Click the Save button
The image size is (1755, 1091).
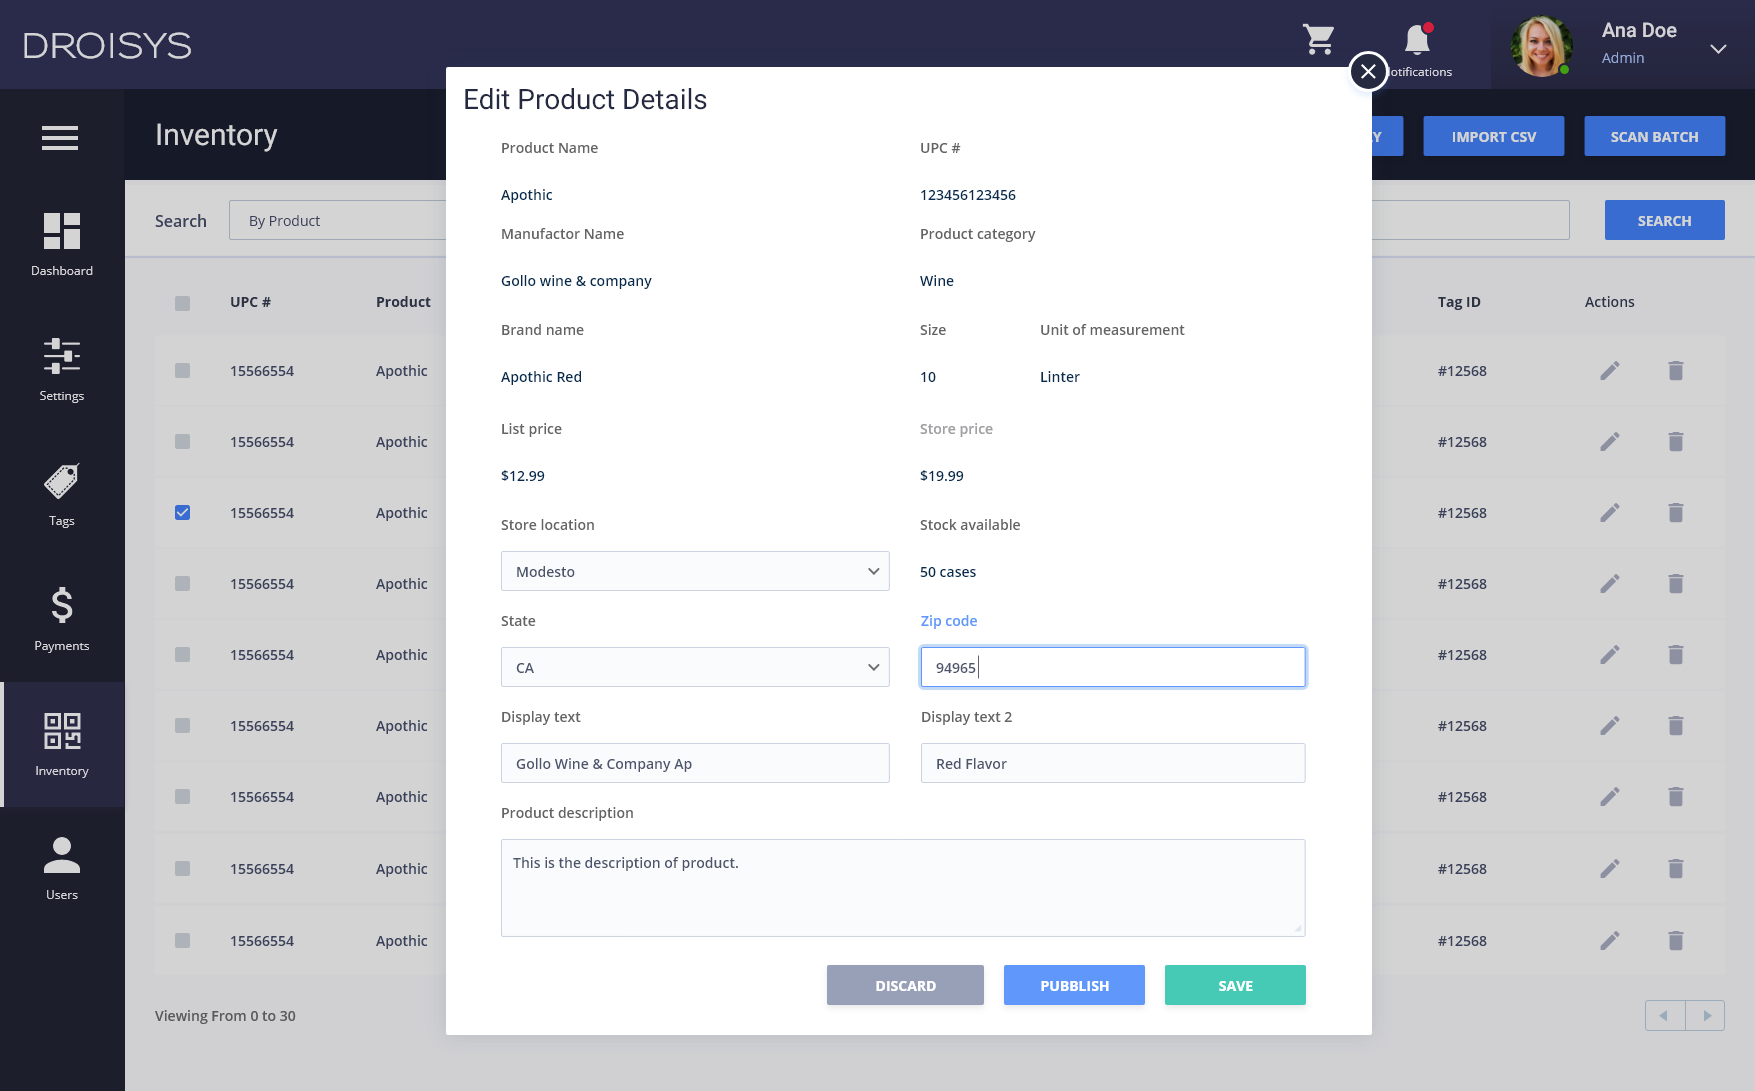[x=1234, y=985]
